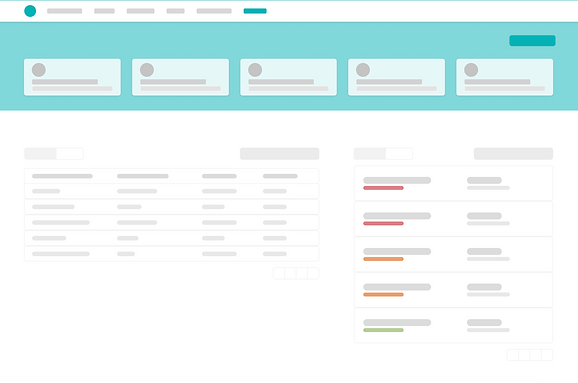This screenshot has width=578, height=383.
Task: Open the first list item with red bar
Action: [x=453, y=183]
